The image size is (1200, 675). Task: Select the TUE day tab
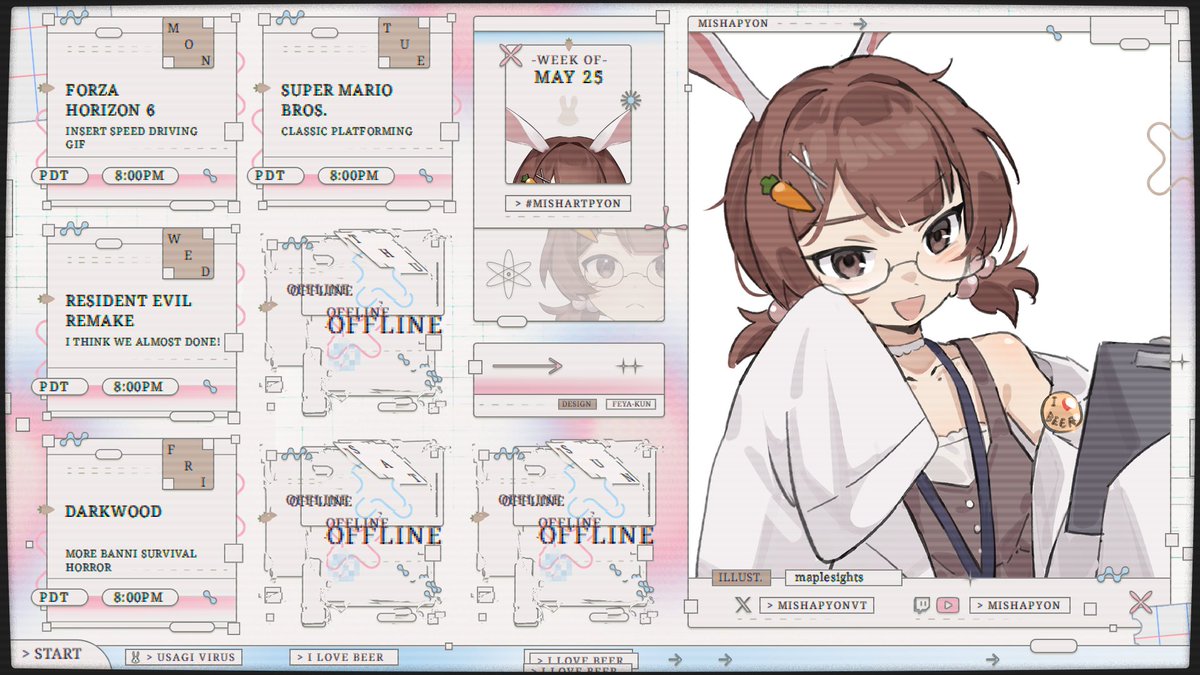pyautogui.click(x=404, y=43)
